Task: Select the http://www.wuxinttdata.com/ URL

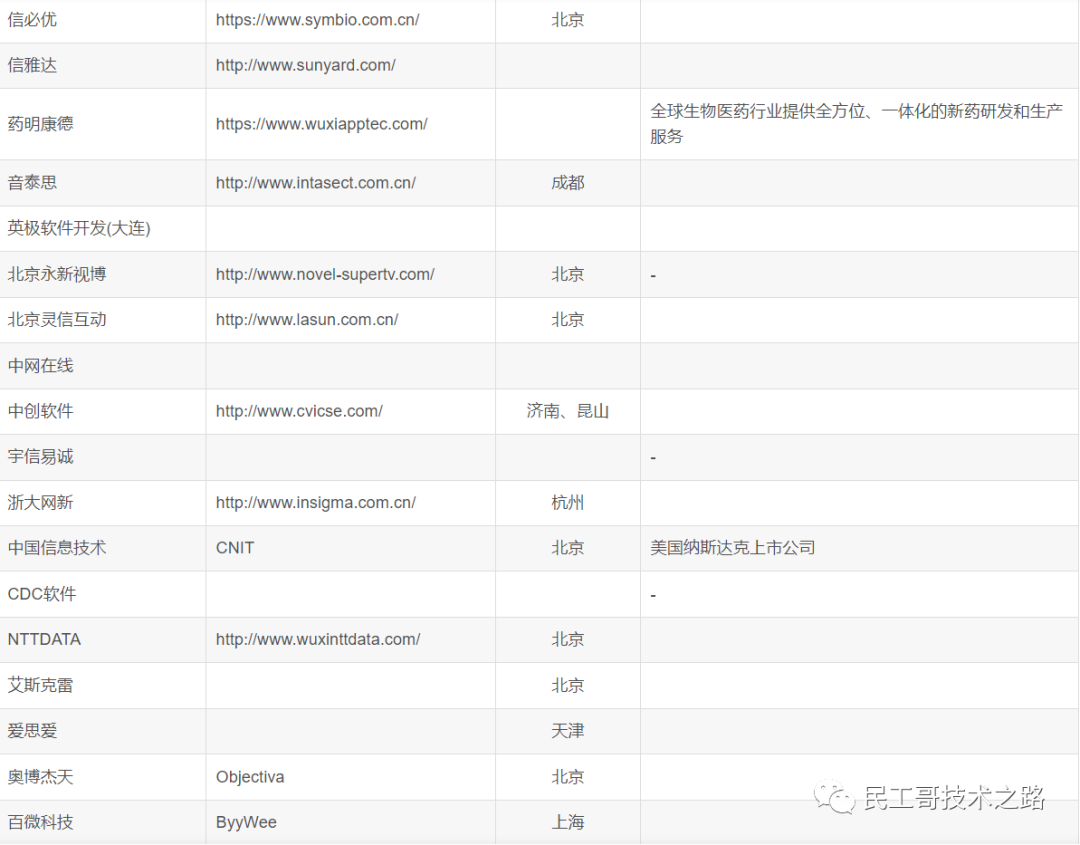Action: pos(318,640)
